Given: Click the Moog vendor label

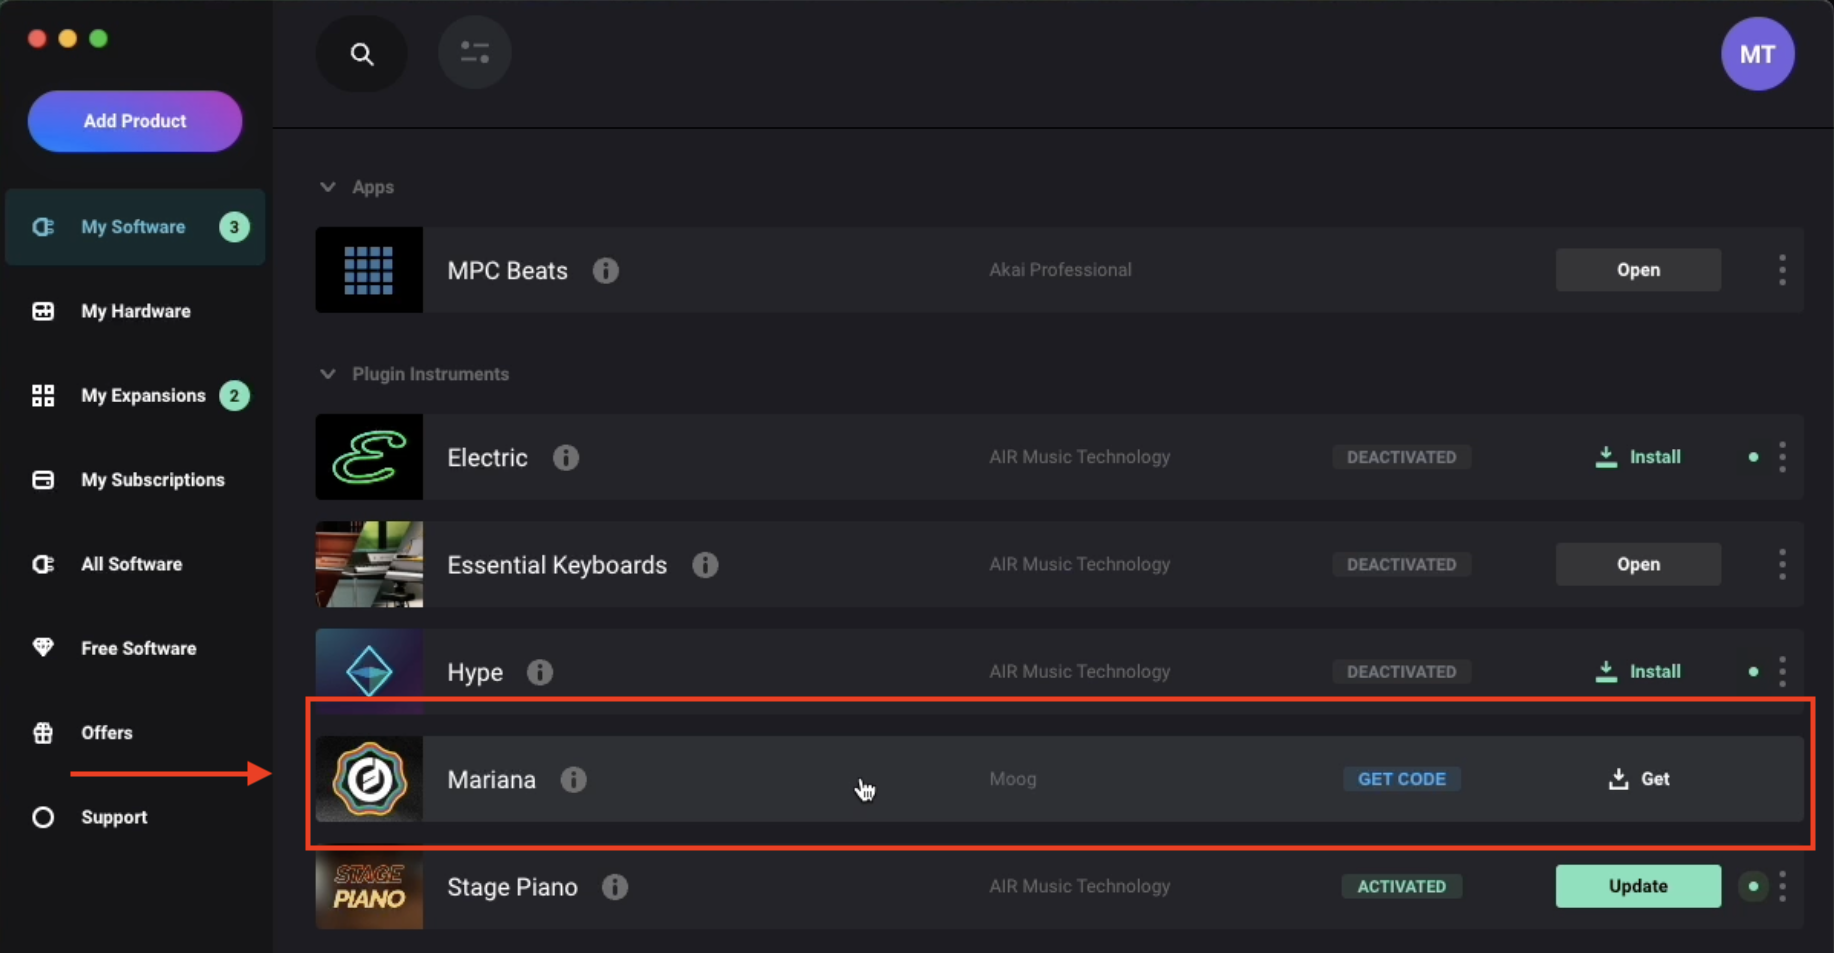Looking at the screenshot, I should pos(1012,779).
